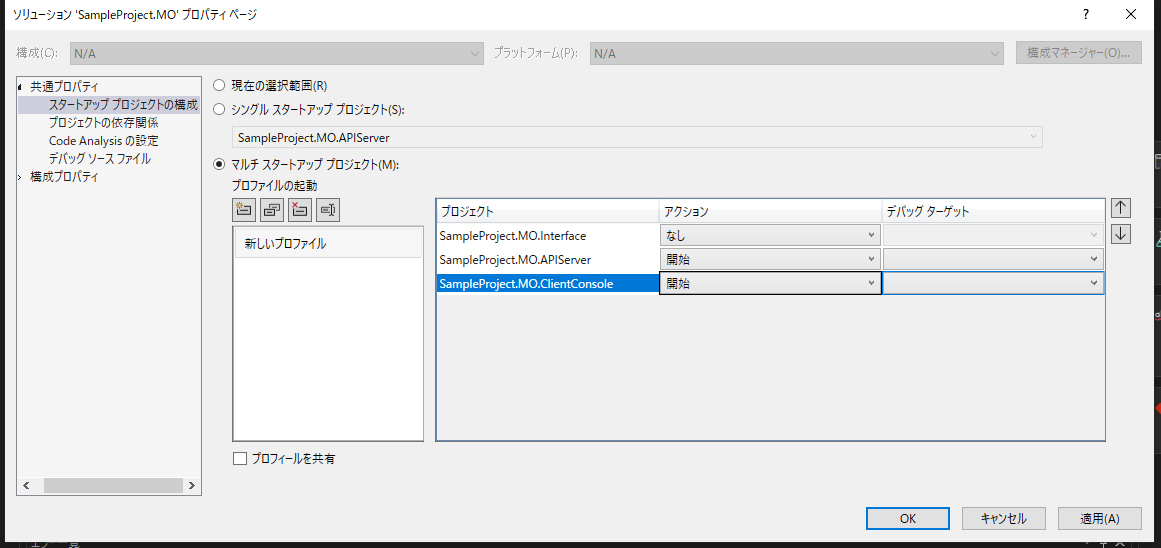Image resolution: width=1161 pixels, height=548 pixels.
Task: Move project down with the down arrow
Action: click(1120, 234)
